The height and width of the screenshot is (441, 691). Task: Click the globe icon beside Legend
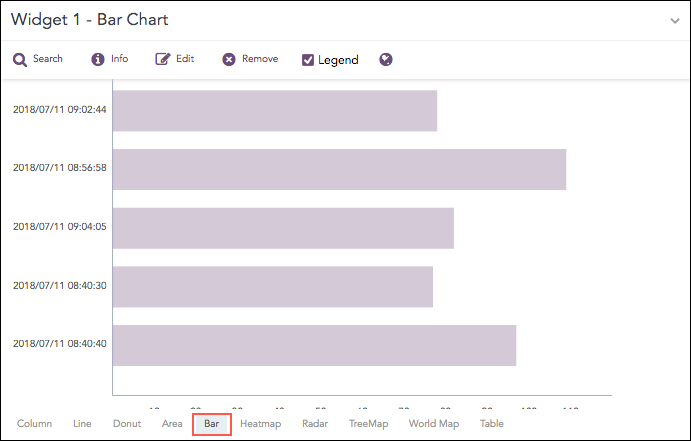pyautogui.click(x=386, y=60)
